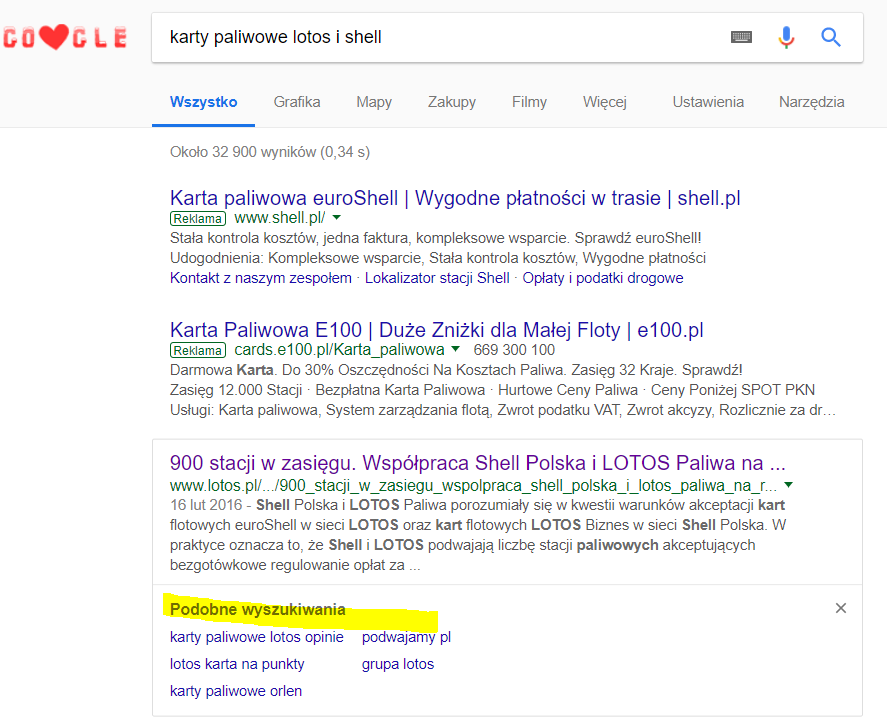
Task: Click the 16 lut 2016 date snippet
Action: pyautogui.click(x=206, y=505)
